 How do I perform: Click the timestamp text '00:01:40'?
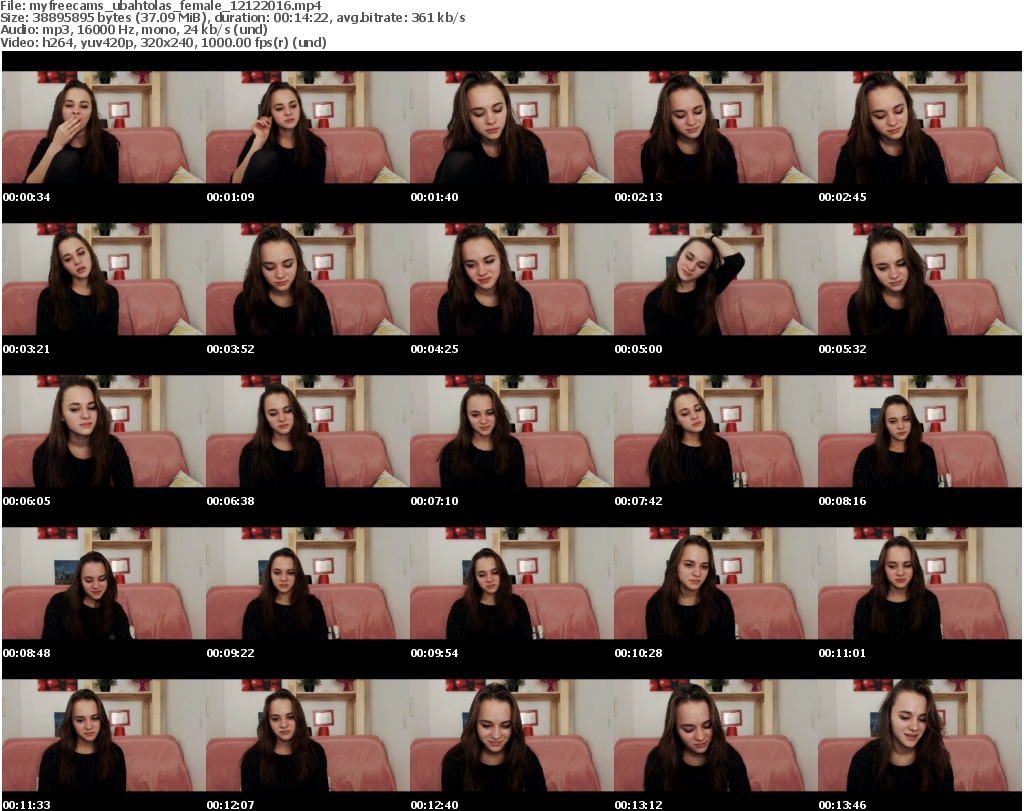[x=434, y=197]
